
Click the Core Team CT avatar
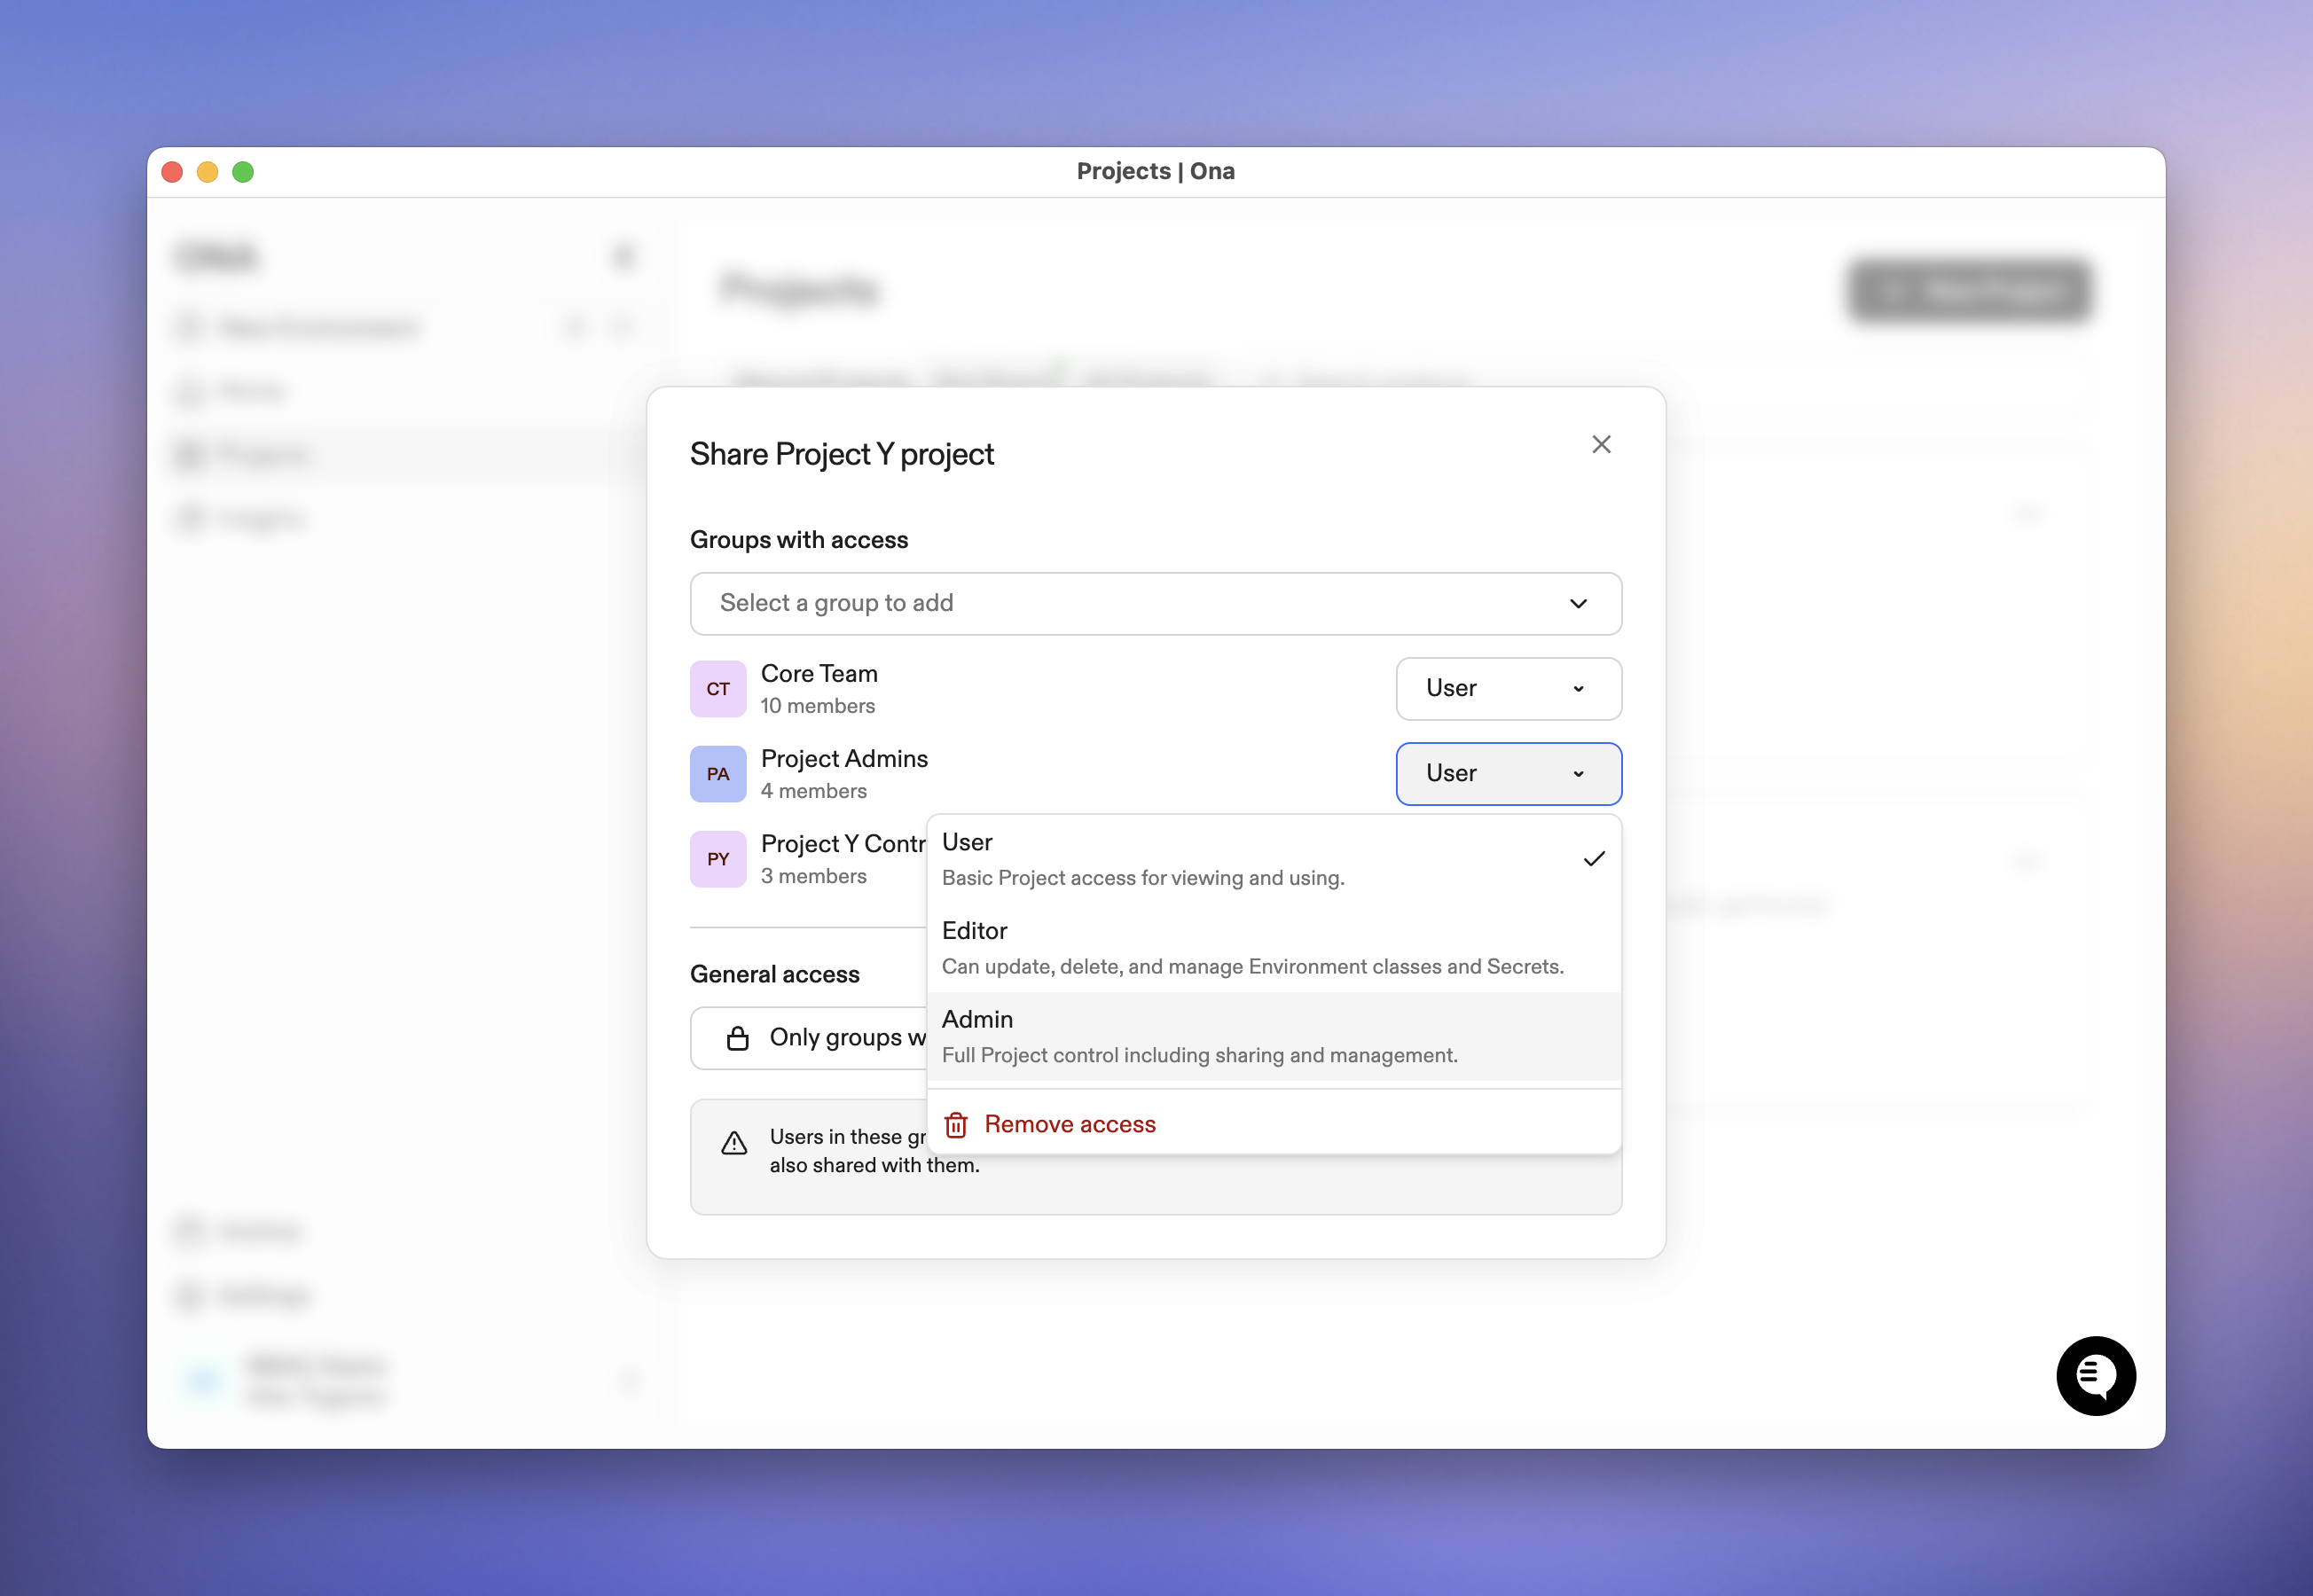tap(718, 689)
